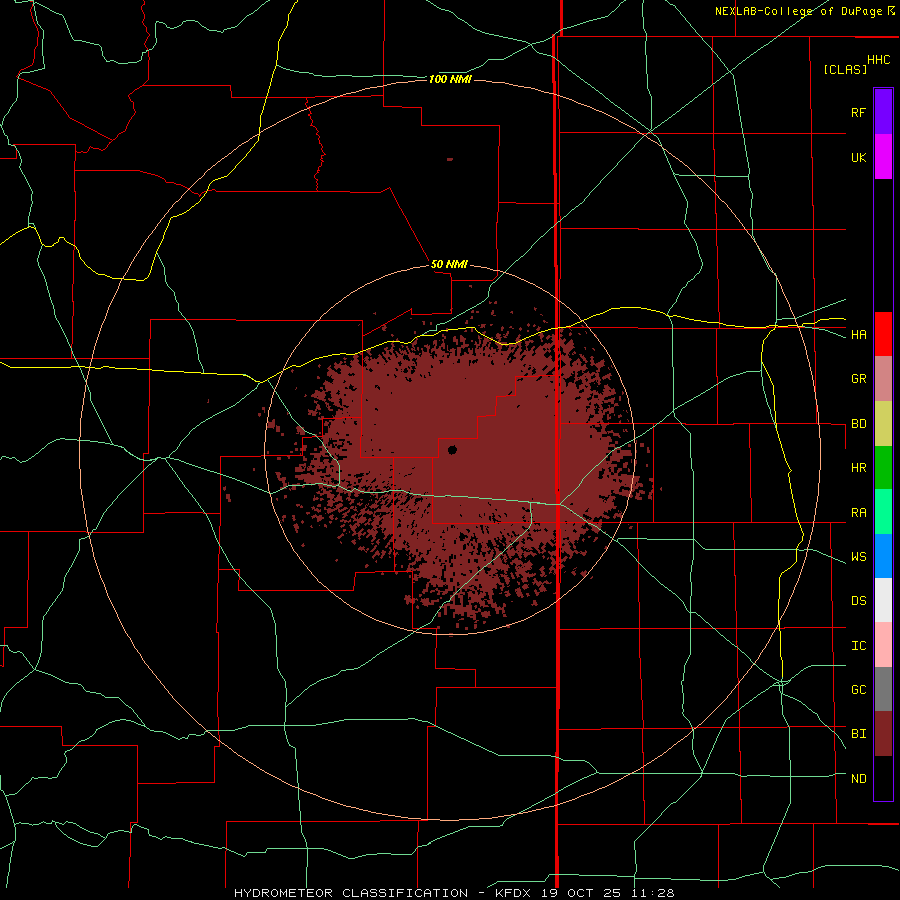Click the [CLAS] units label

(x=845, y=69)
